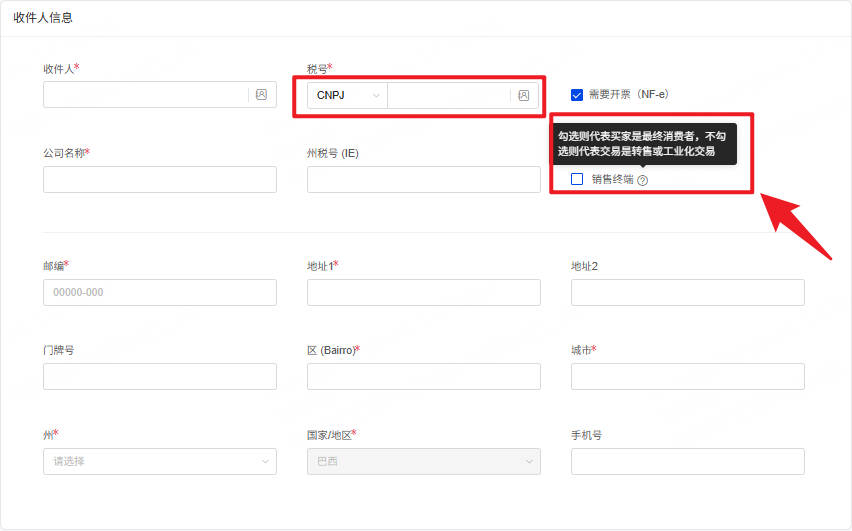
Task: Click the 邮编 input field
Action: pyautogui.click(x=160, y=292)
